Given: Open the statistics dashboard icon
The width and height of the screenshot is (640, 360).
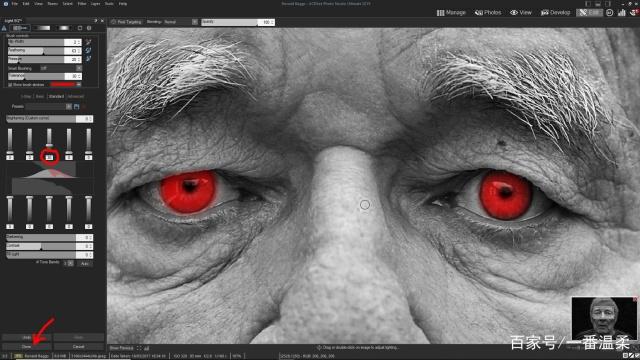Looking at the screenshot, I should (x=622, y=13).
